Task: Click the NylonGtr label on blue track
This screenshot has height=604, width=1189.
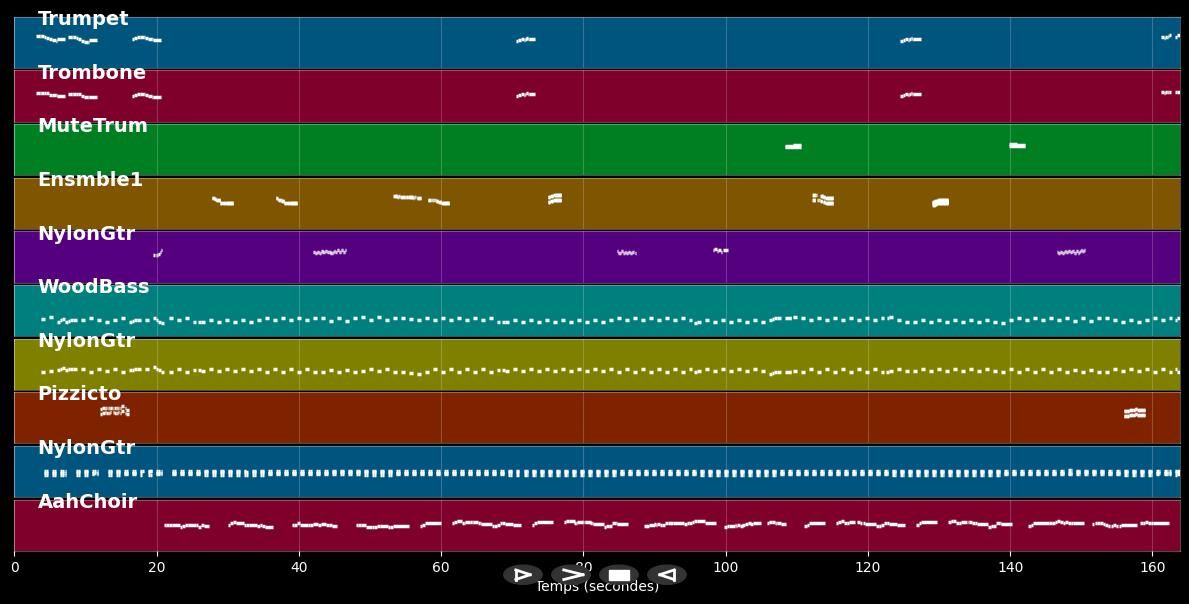Action: tap(86, 448)
